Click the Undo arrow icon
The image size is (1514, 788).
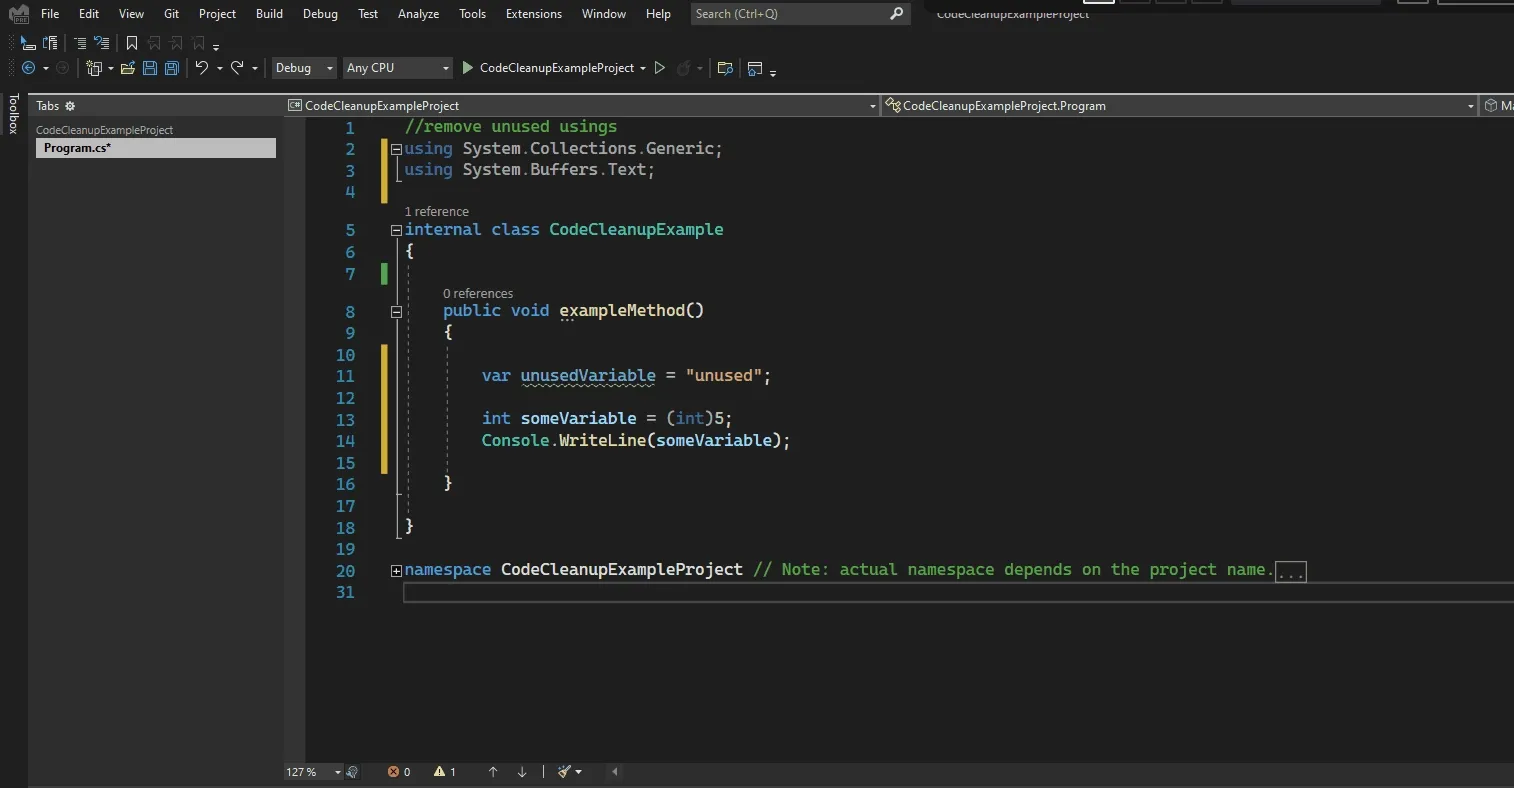(x=202, y=68)
